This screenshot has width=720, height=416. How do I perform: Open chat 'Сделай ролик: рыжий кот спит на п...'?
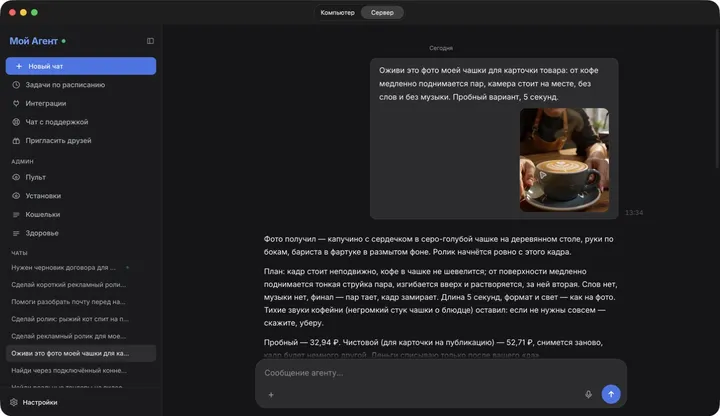(81, 319)
